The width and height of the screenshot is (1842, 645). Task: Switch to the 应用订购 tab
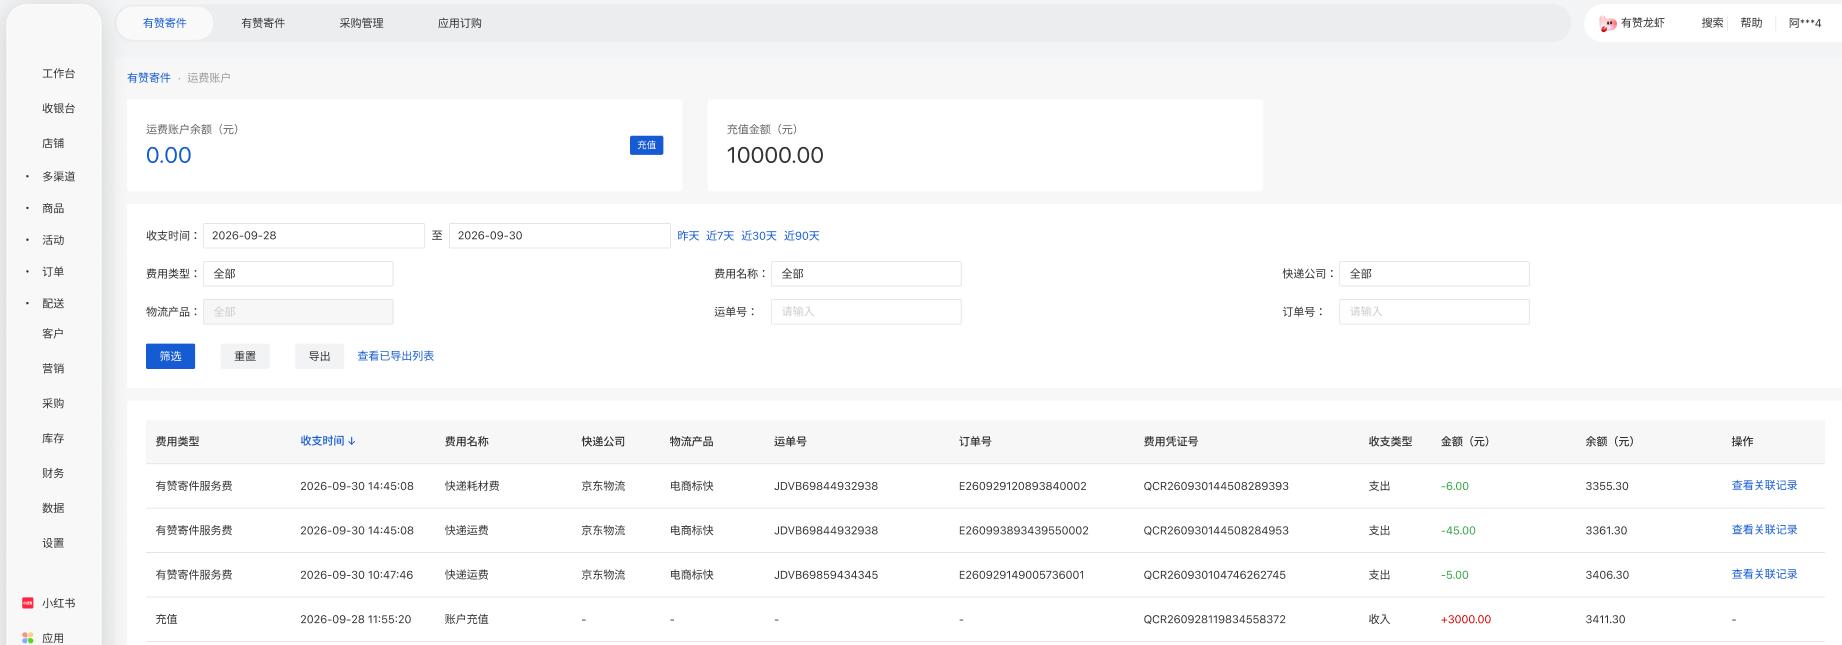click(460, 23)
